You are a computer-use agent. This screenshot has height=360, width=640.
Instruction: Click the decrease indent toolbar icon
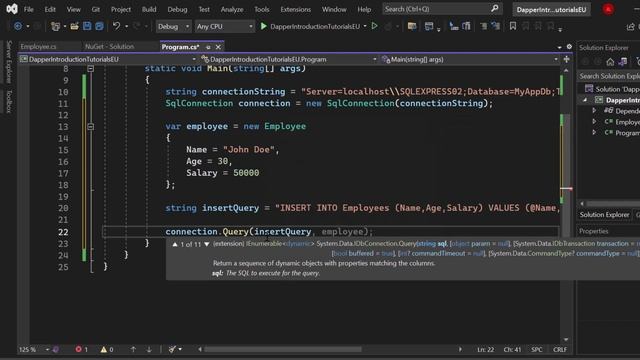pos(483,26)
